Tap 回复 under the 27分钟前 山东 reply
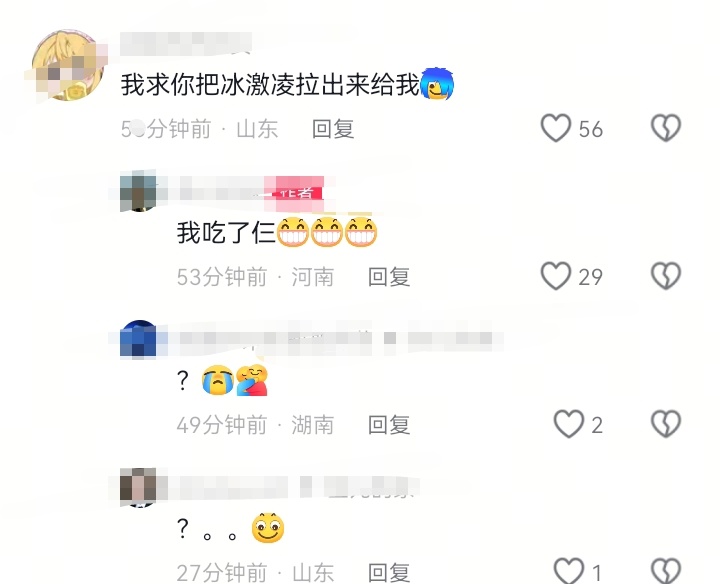 389,573
